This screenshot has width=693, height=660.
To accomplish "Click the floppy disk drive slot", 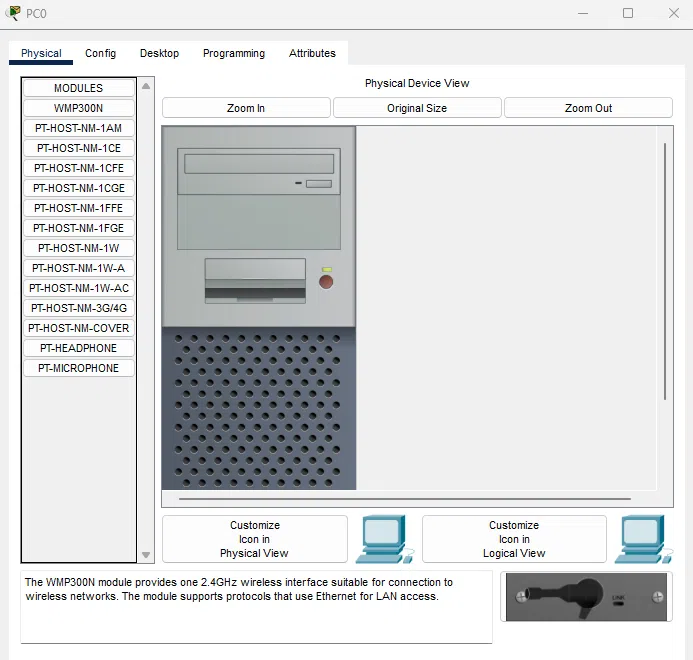I will 255,282.
